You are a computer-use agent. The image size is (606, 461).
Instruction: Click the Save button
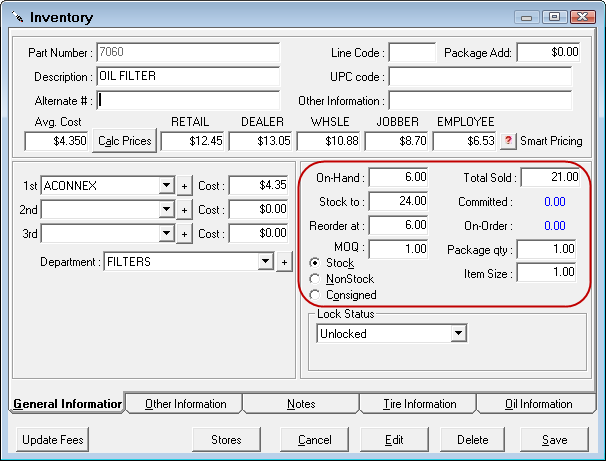553,439
